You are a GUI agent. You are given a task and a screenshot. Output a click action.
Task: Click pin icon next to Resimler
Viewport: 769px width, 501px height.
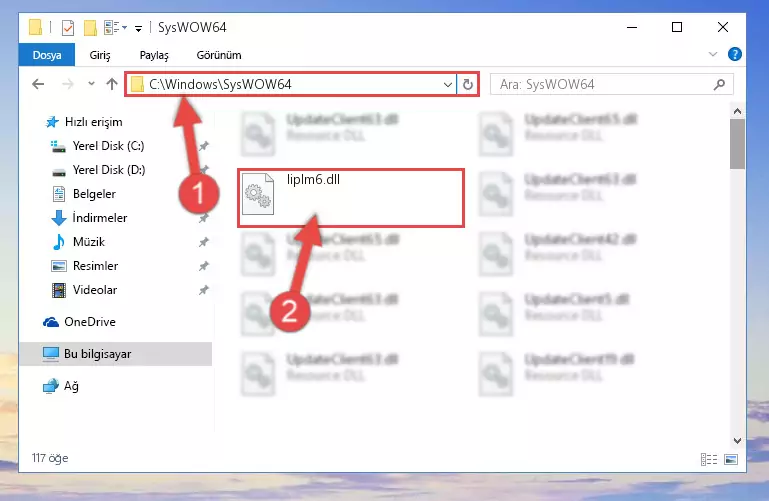[204, 266]
